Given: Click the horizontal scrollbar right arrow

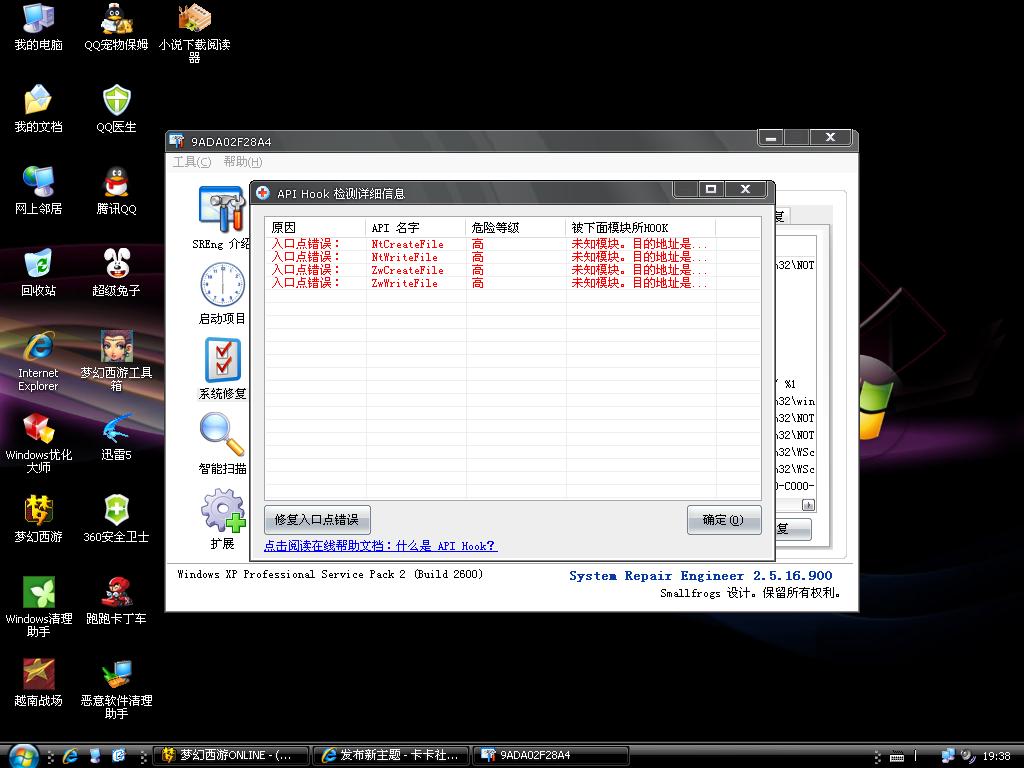Looking at the screenshot, I should (808, 506).
